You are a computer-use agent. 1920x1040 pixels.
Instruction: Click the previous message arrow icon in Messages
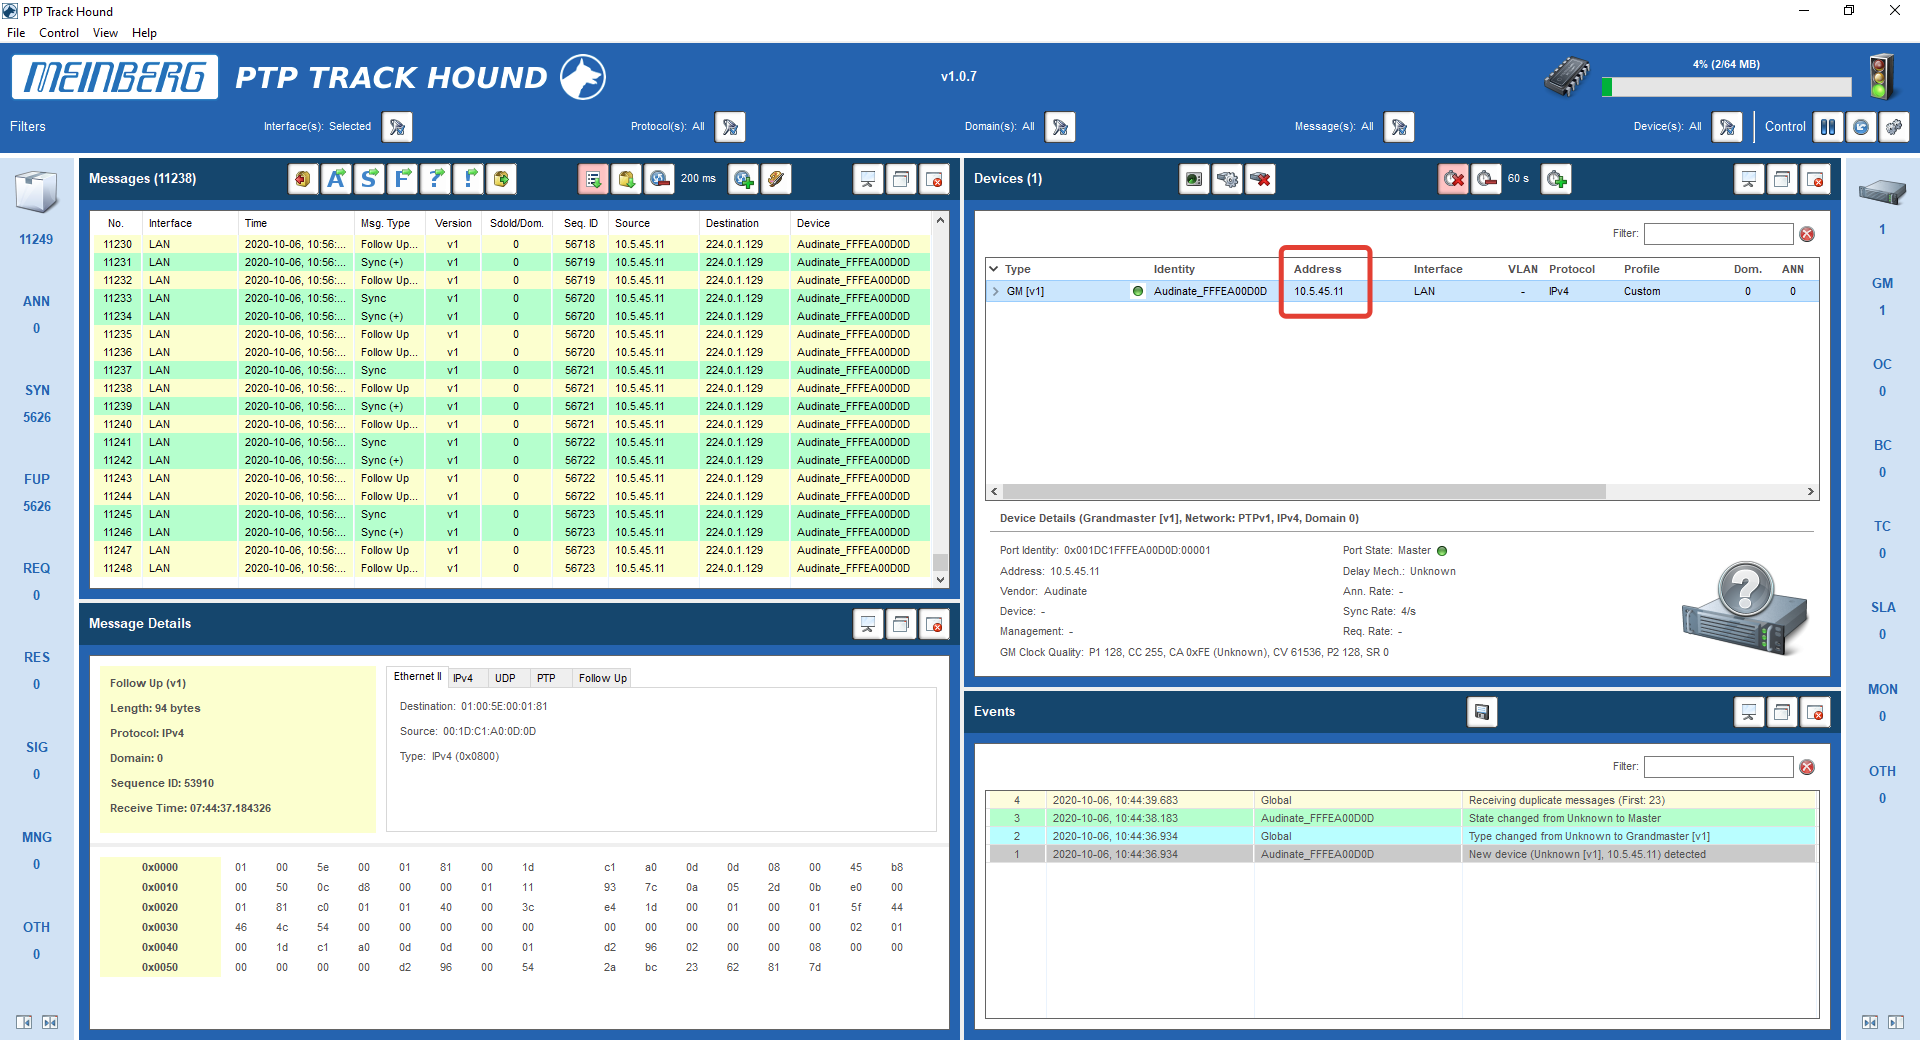(x=303, y=179)
